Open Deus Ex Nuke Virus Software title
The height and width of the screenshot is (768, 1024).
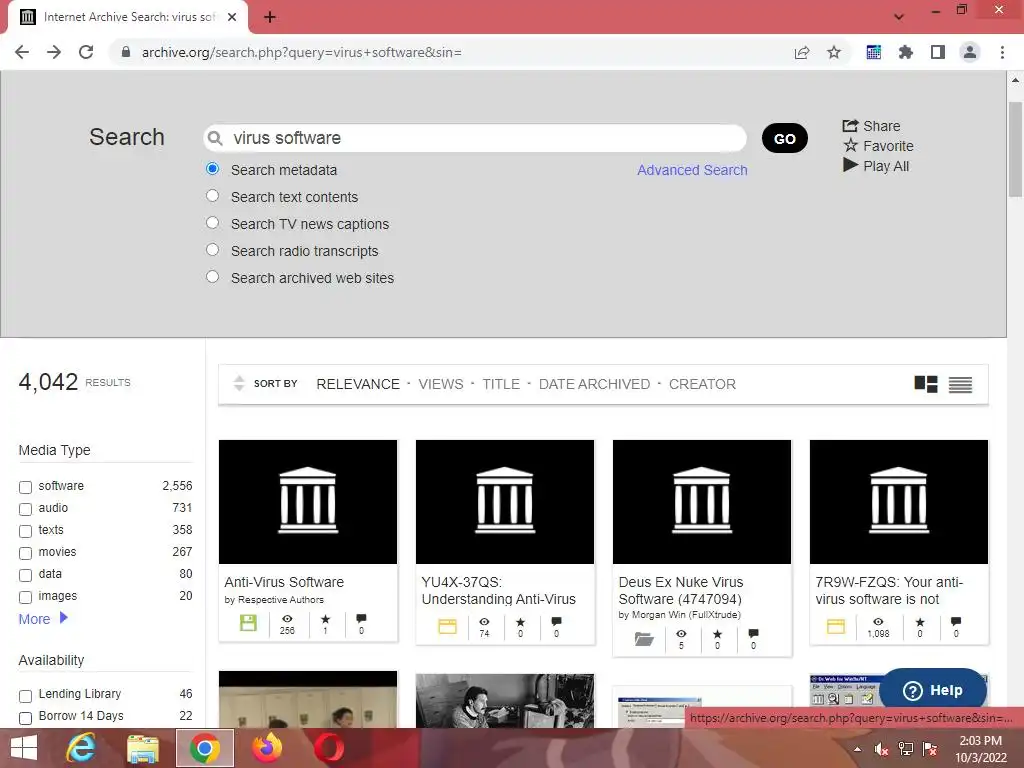coord(681,590)
